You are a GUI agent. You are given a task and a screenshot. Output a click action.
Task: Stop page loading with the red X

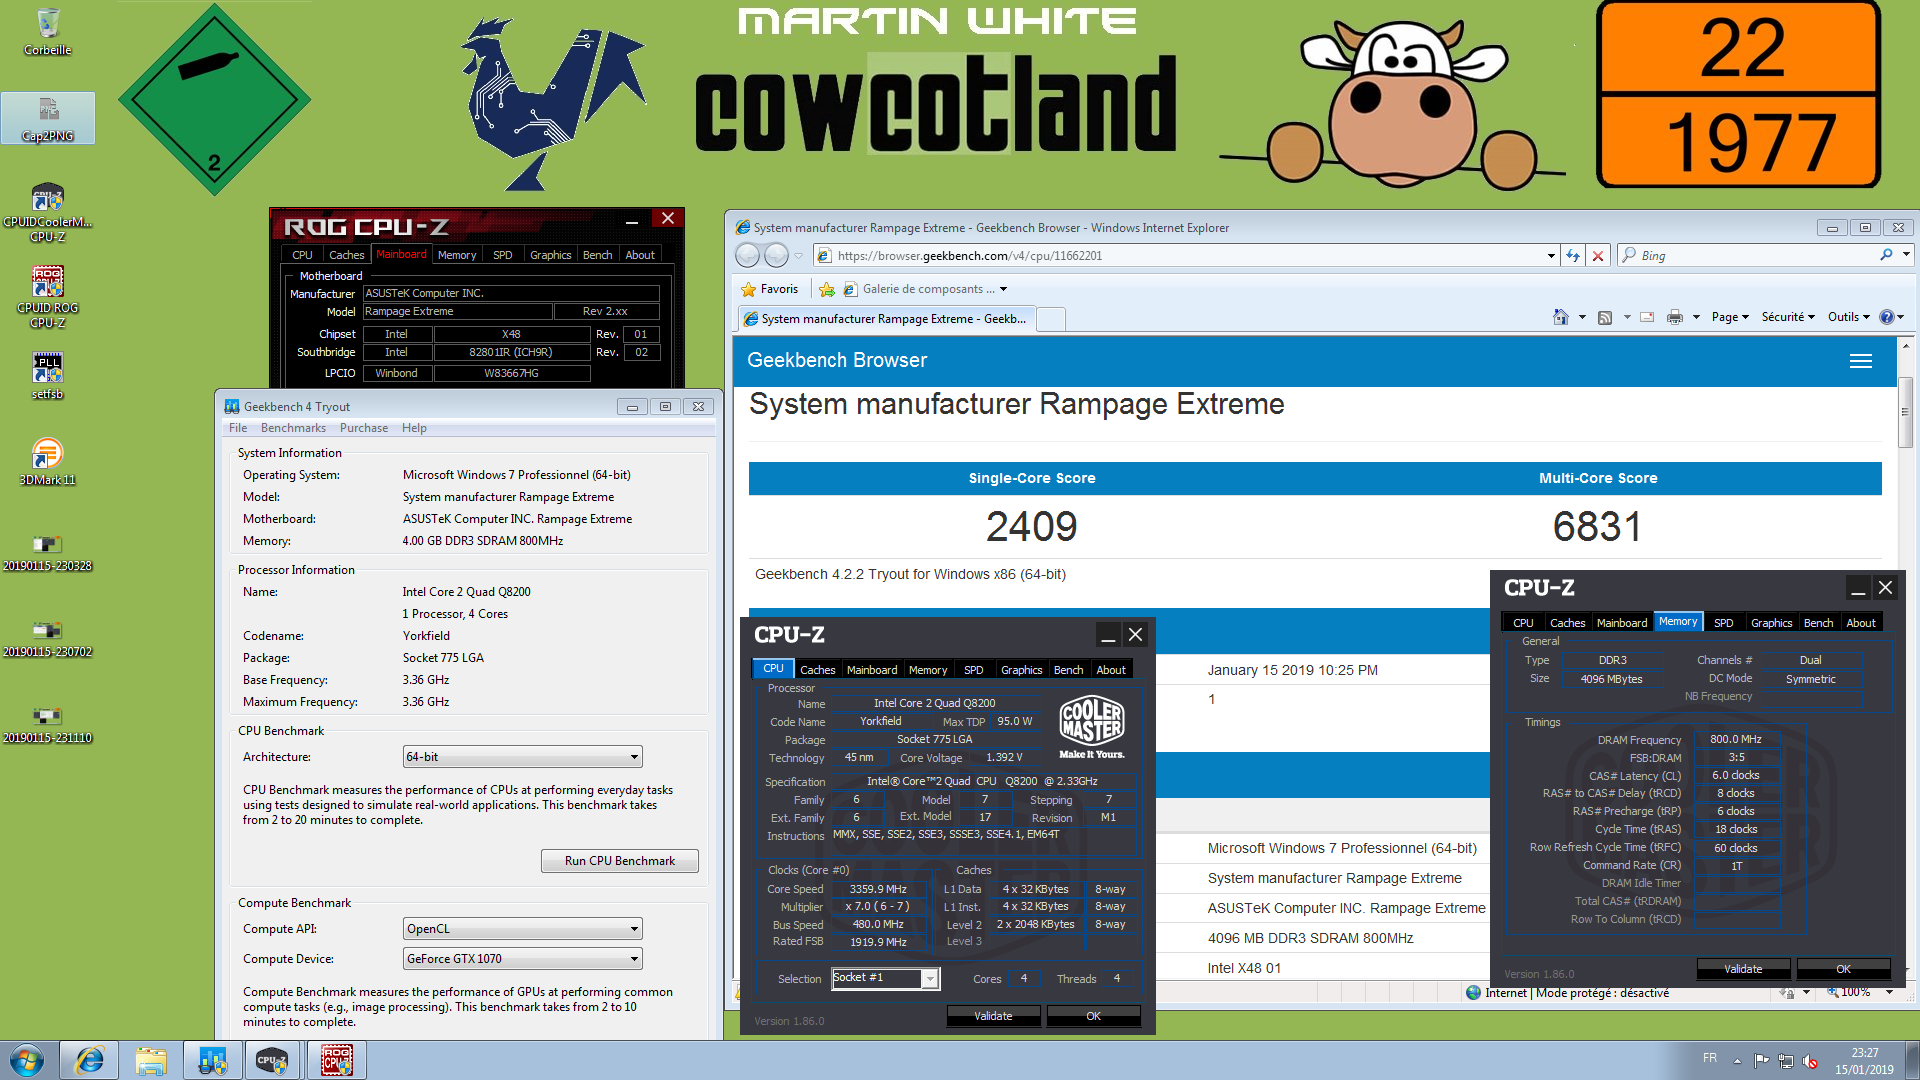click(x=1598, y=256)
